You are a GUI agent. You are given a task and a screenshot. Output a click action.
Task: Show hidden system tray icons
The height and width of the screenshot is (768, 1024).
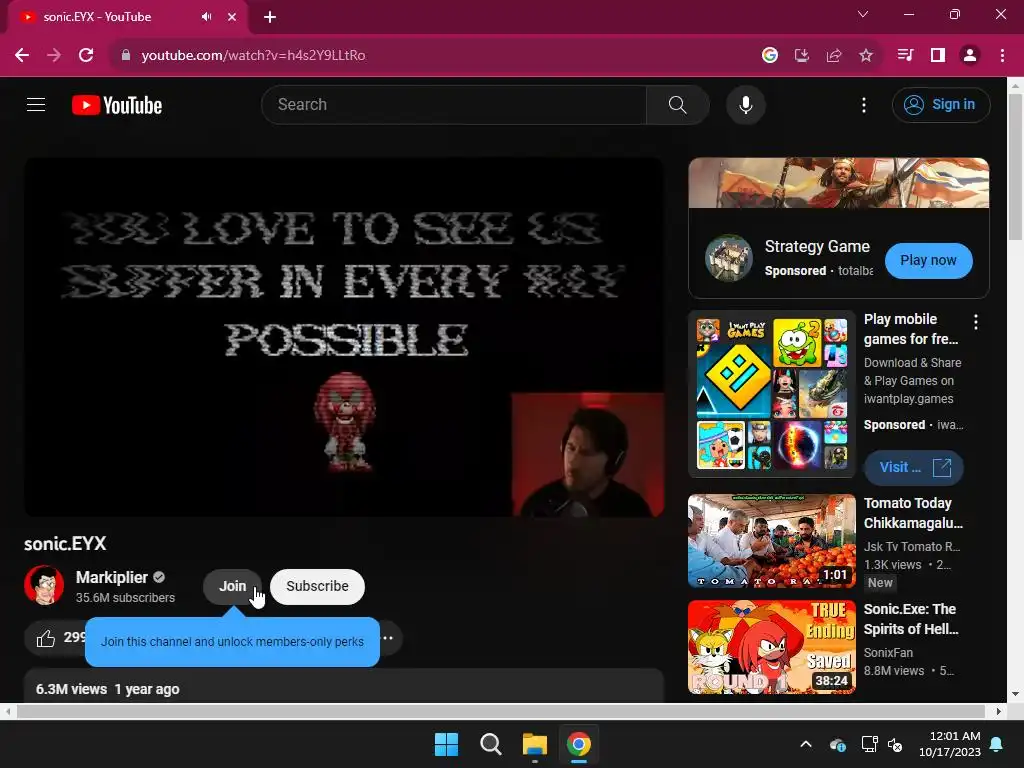806,744
